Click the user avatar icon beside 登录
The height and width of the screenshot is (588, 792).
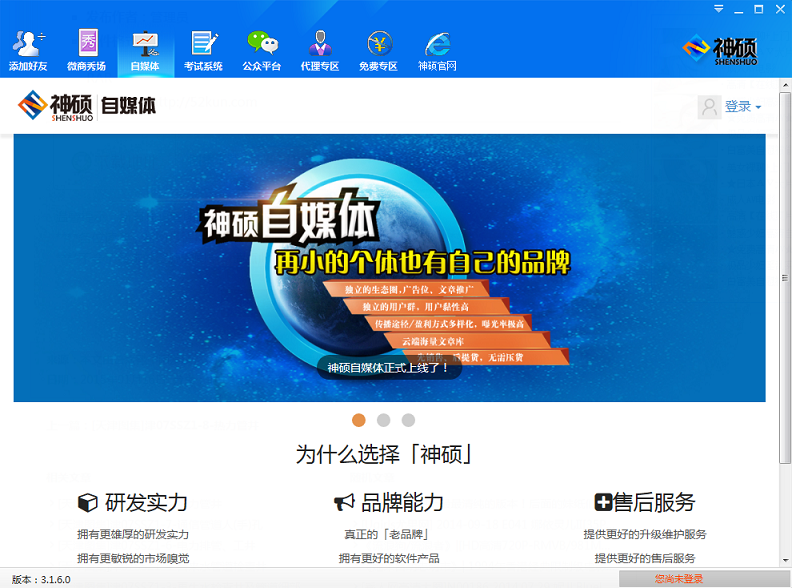(x=710, y=107)
